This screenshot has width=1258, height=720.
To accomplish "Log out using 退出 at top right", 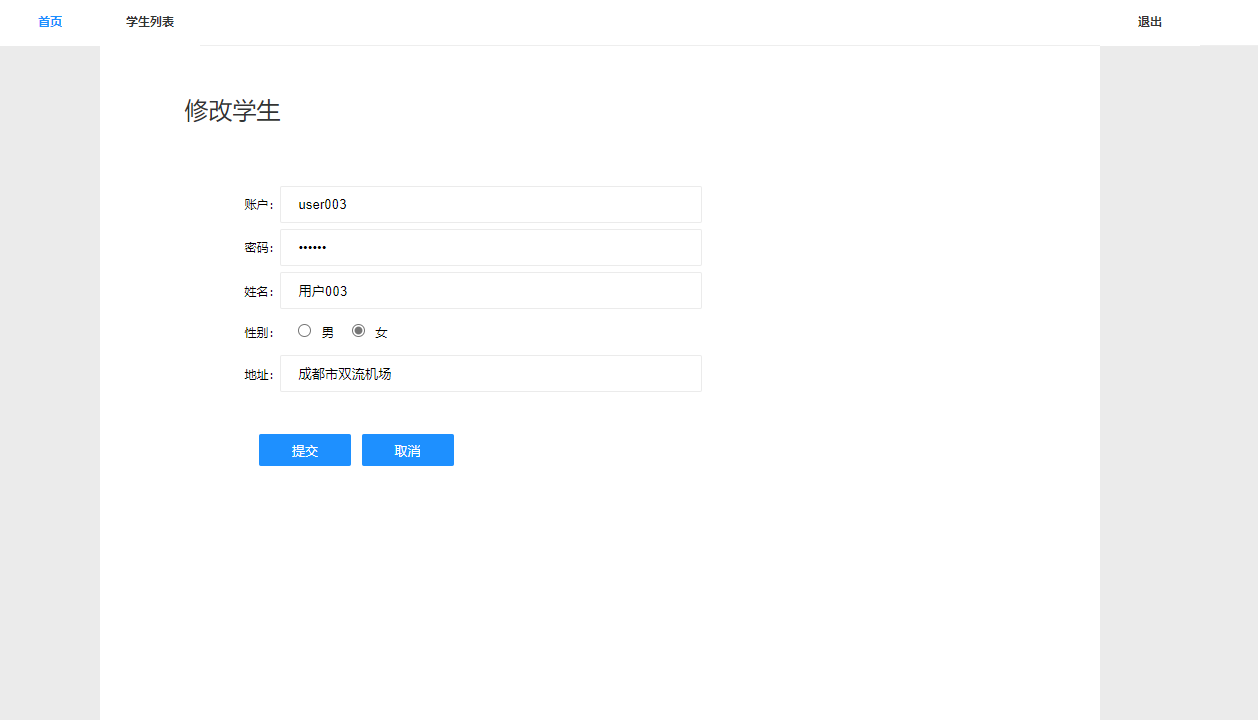I will click(x=1149, y=21).
